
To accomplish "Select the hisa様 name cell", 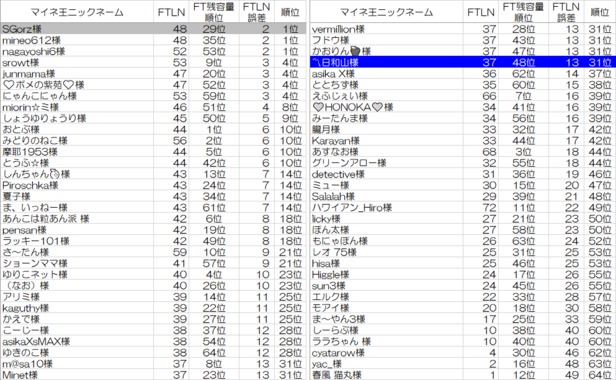I will click(386, 263).
